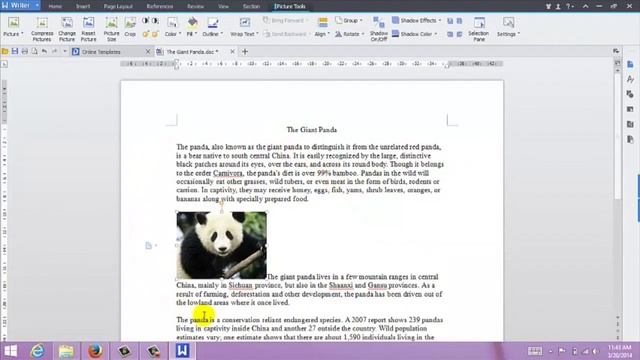Viewport: 640px width, 360px height.
Task: Click the tab selector at the ruler corner
Action: 4,64
